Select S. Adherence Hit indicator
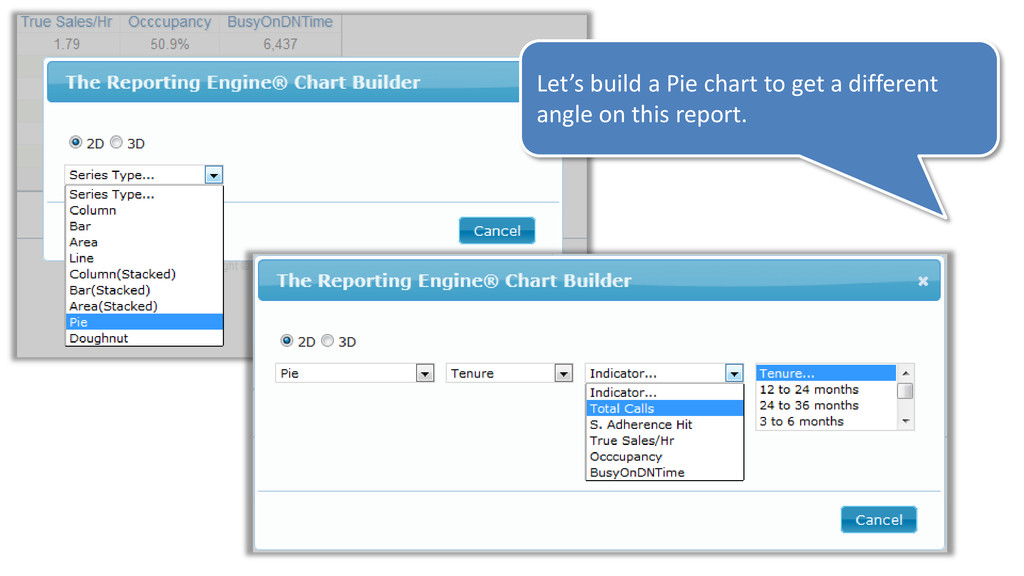This screenshot has height=576, width=1024. (x=665, y=424)
